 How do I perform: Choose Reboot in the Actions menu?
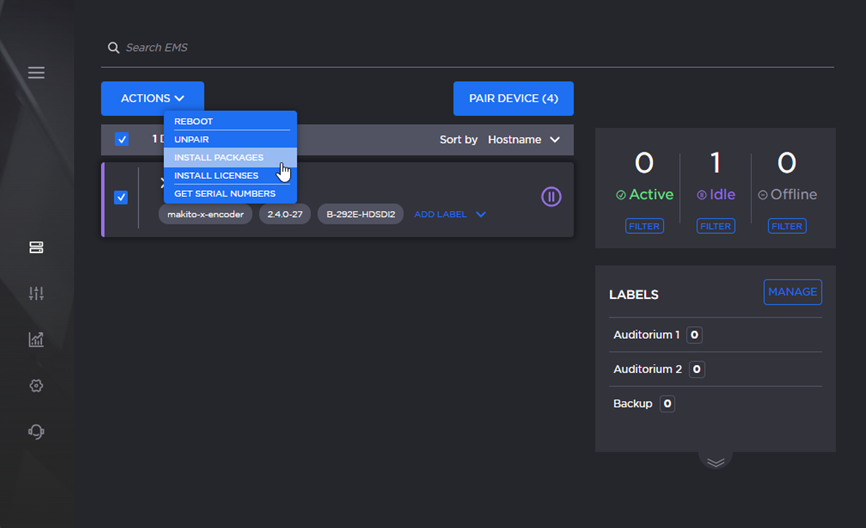coord(194,122)
